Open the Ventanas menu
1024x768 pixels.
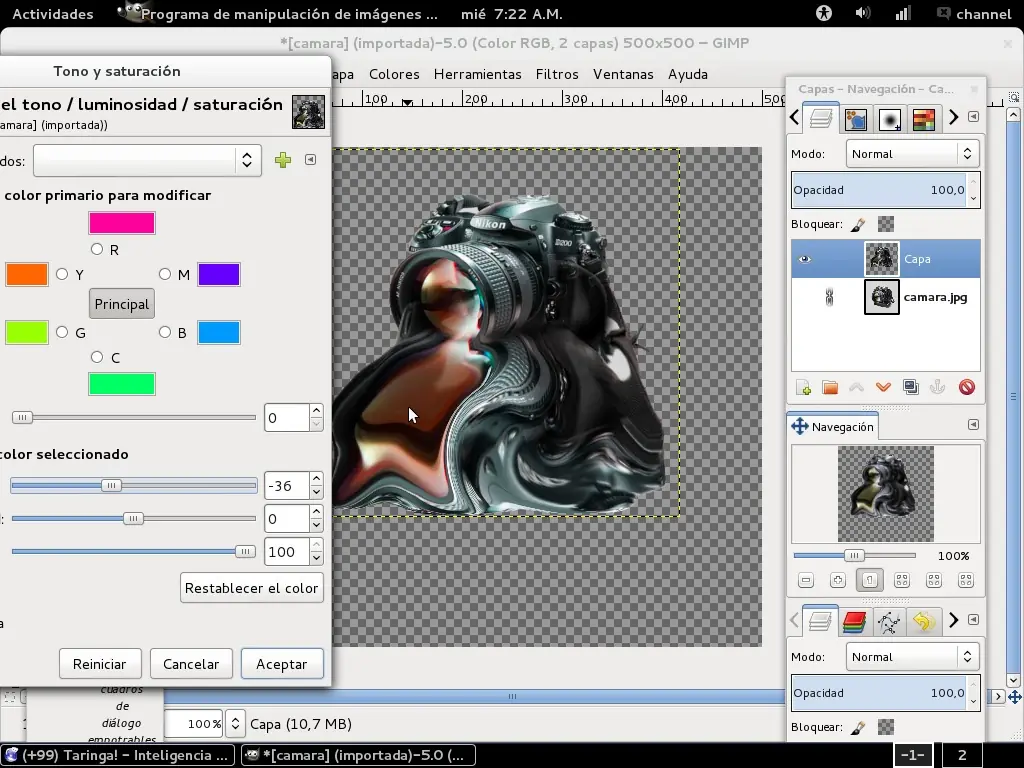623,74
